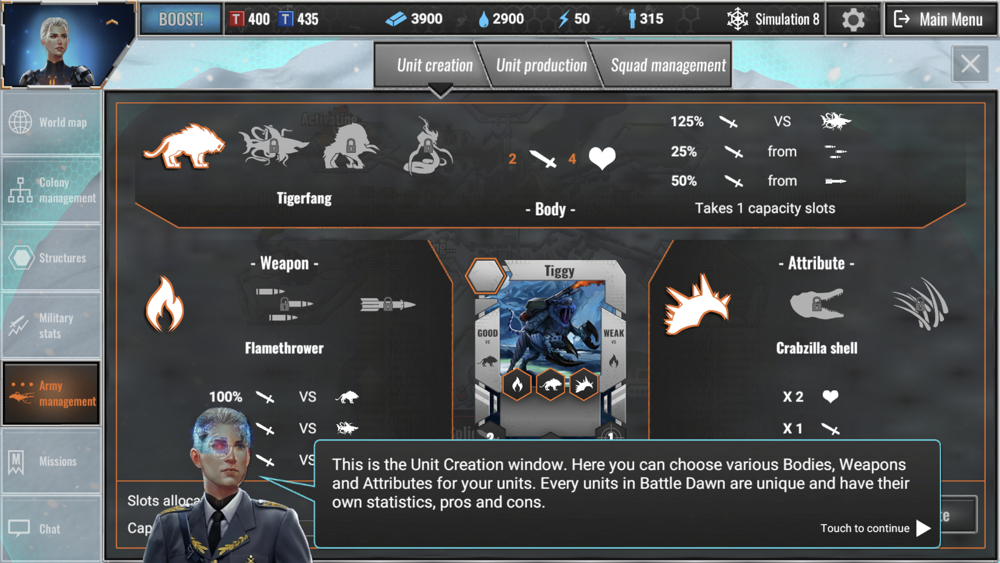The image size is (1000, 563).
Task: Choose the locked squid body icon
Action: pos(273,145)
